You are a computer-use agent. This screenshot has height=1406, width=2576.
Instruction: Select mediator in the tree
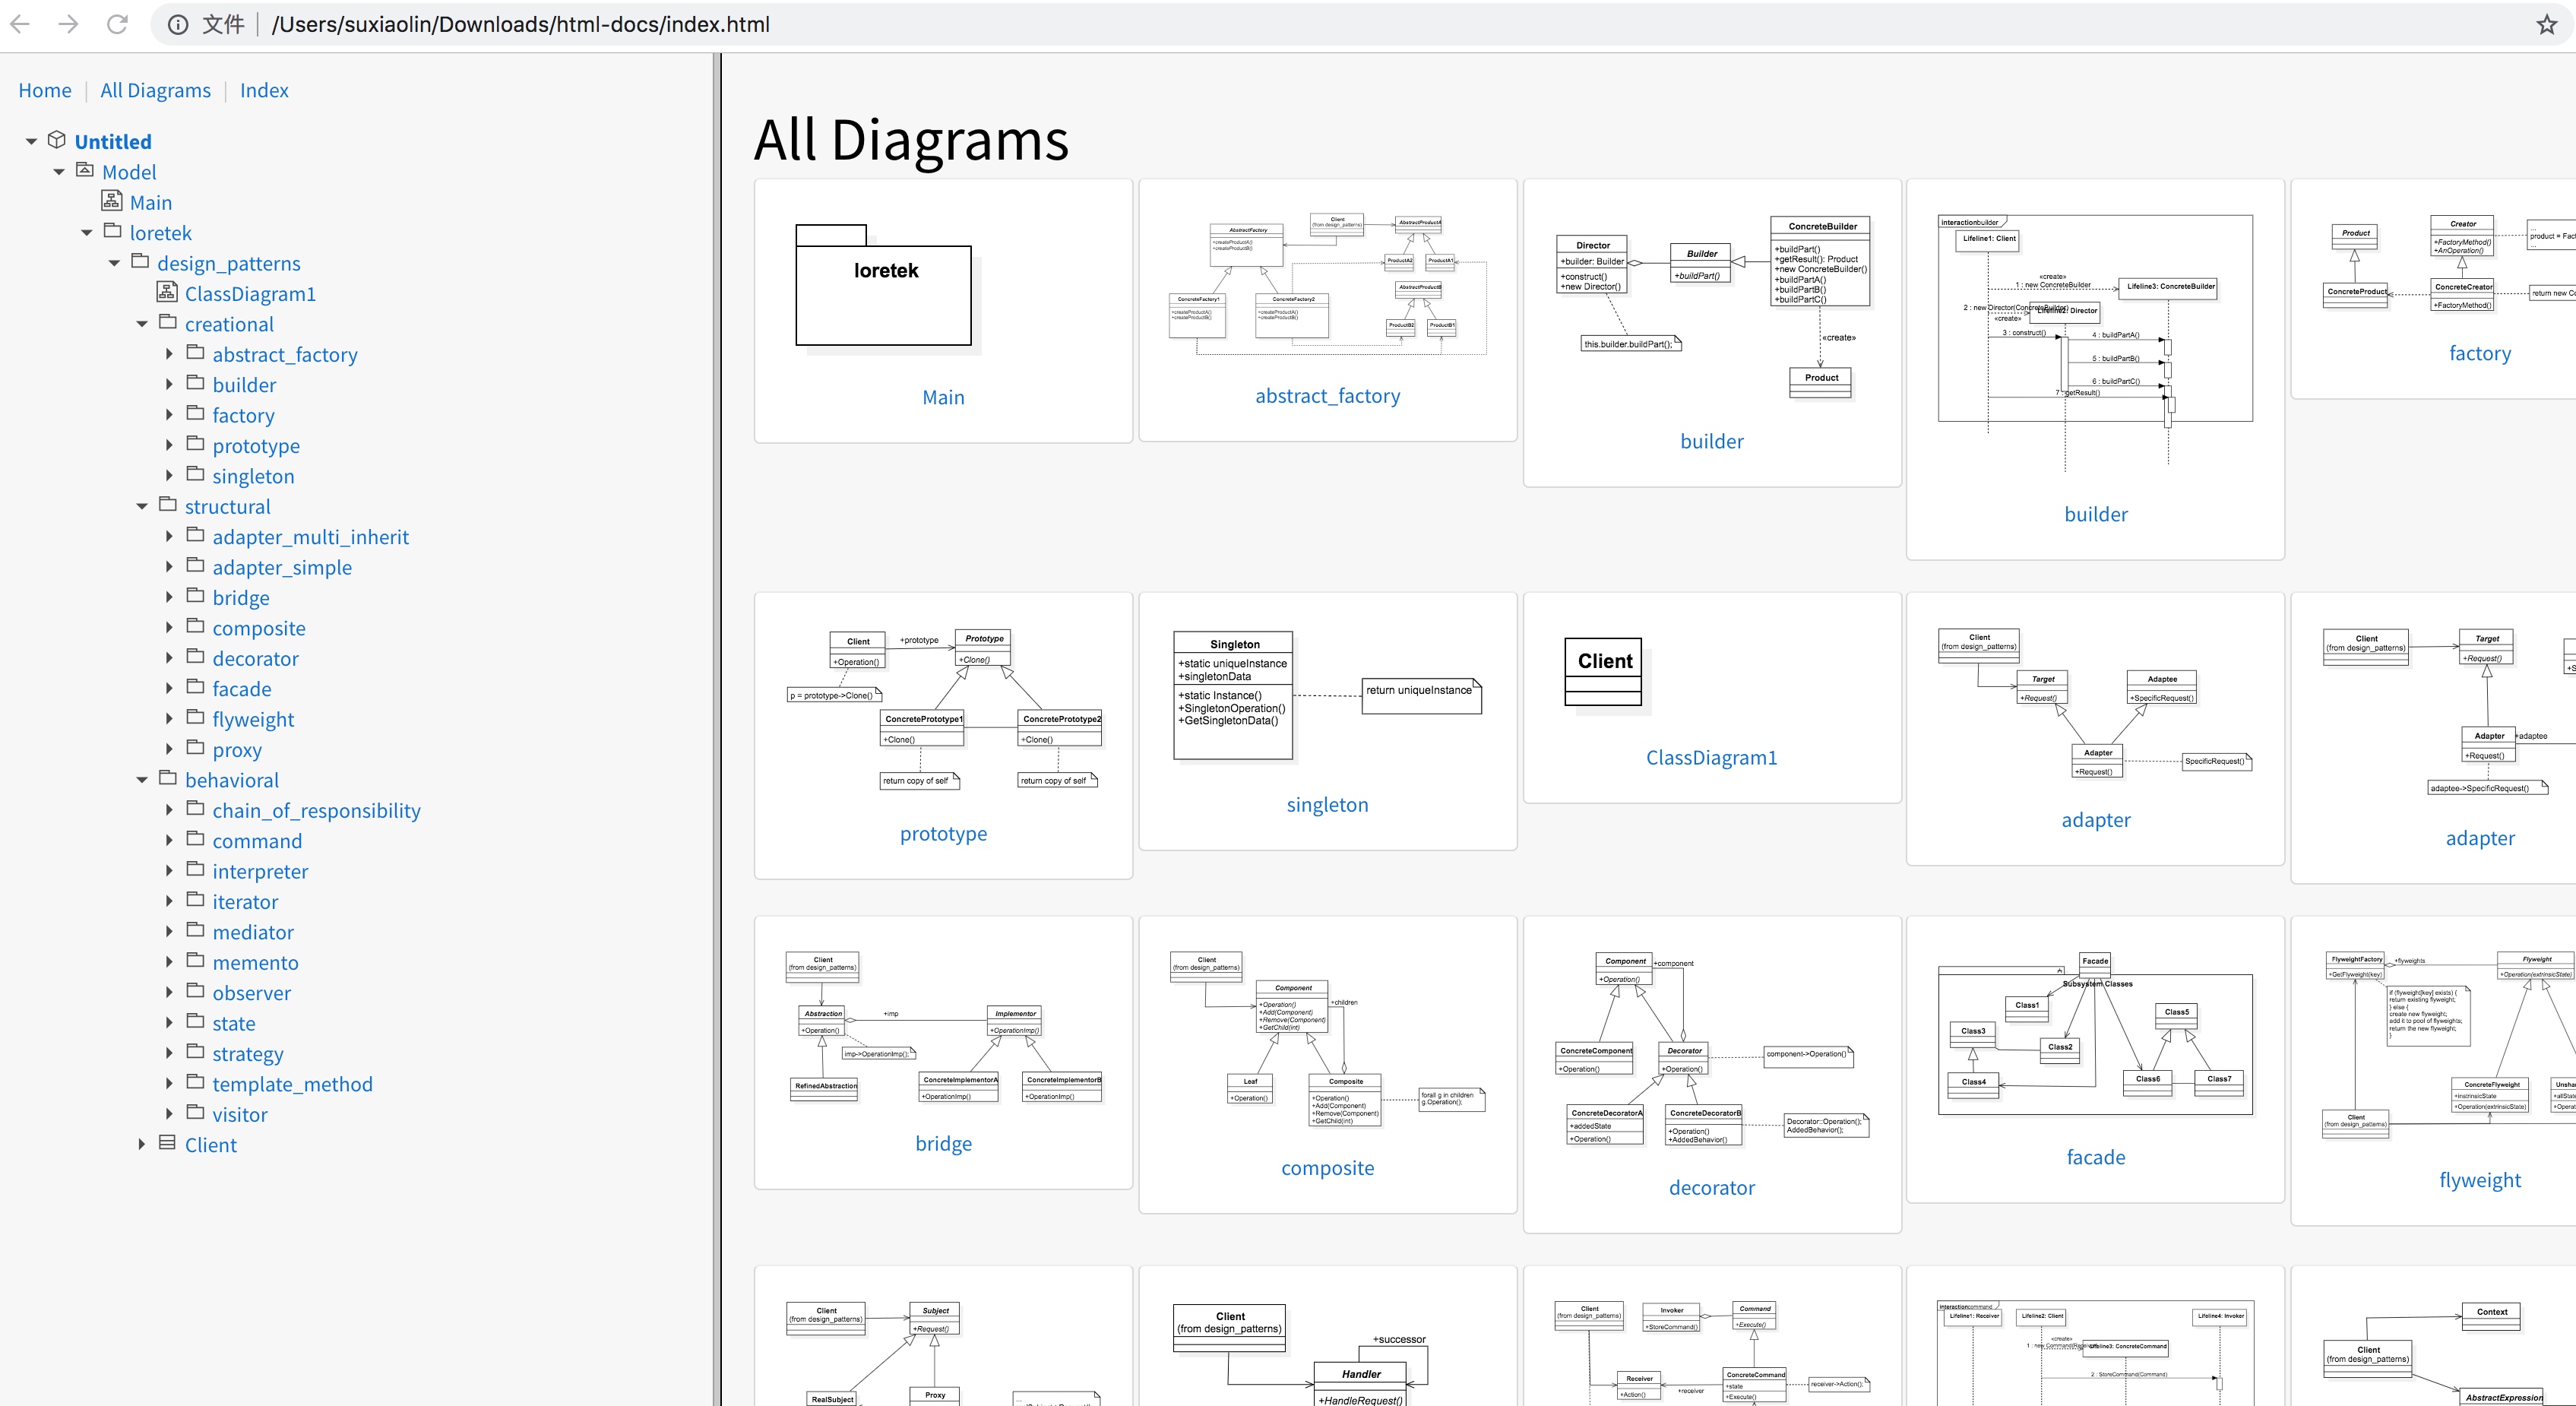253,932
